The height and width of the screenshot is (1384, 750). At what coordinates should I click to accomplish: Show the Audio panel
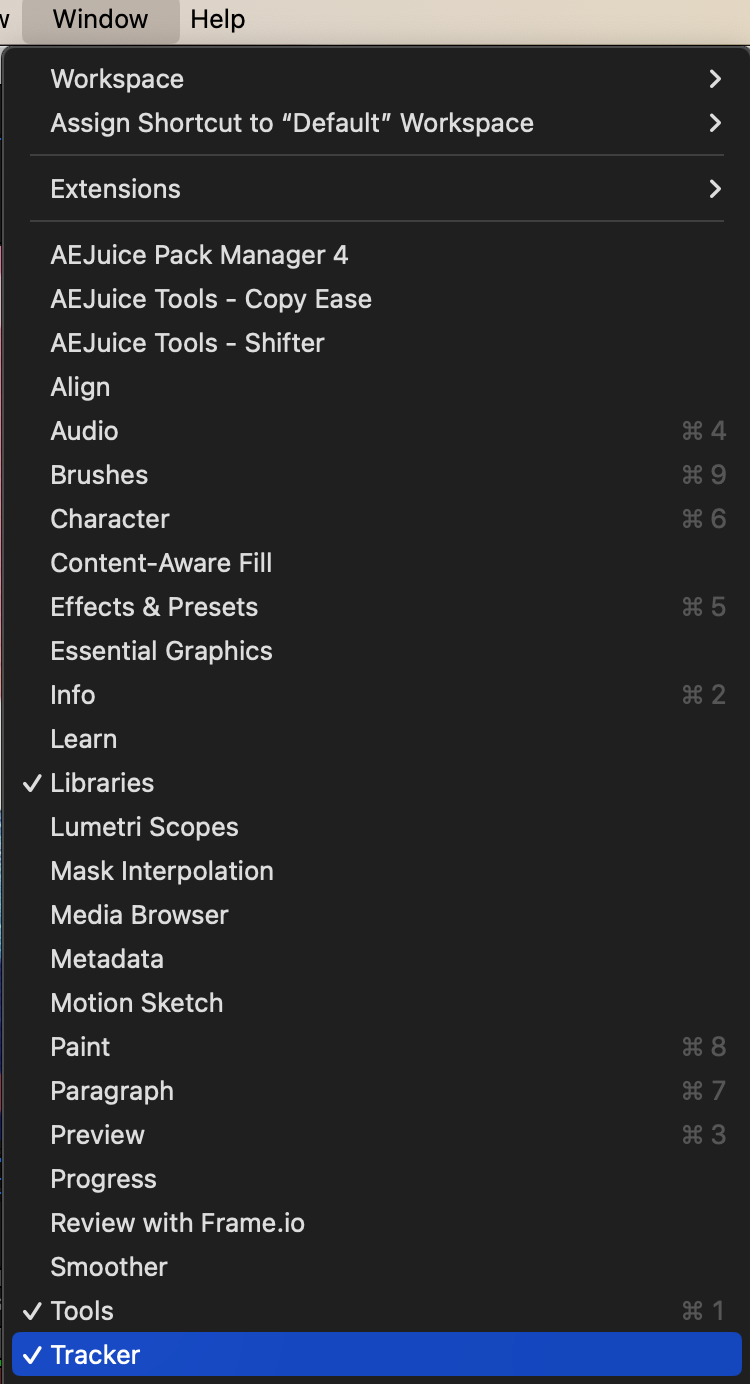[x=84, y=431]
